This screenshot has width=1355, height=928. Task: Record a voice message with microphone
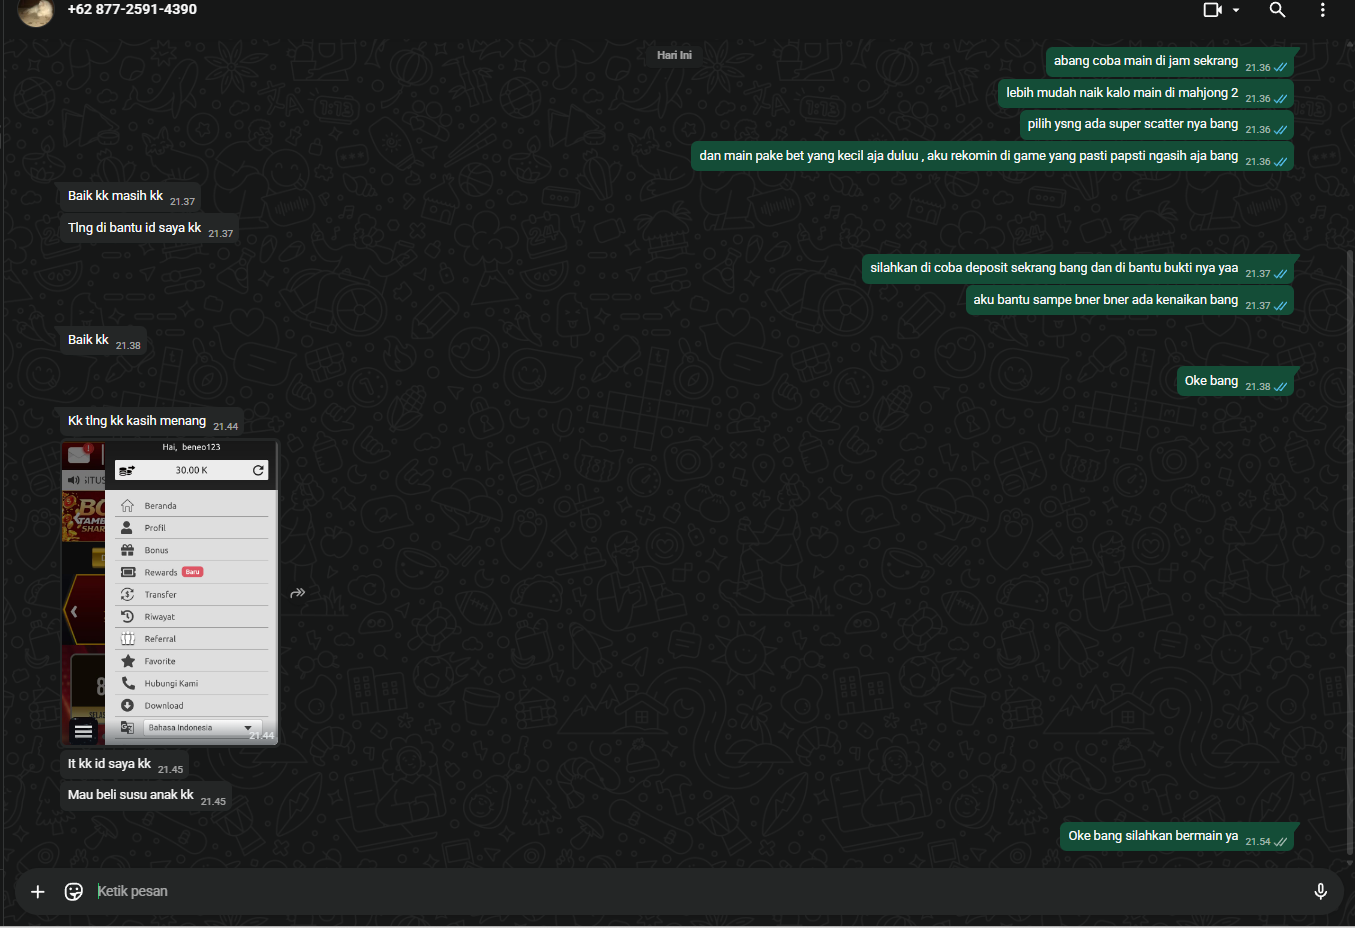click(1320, 892)
